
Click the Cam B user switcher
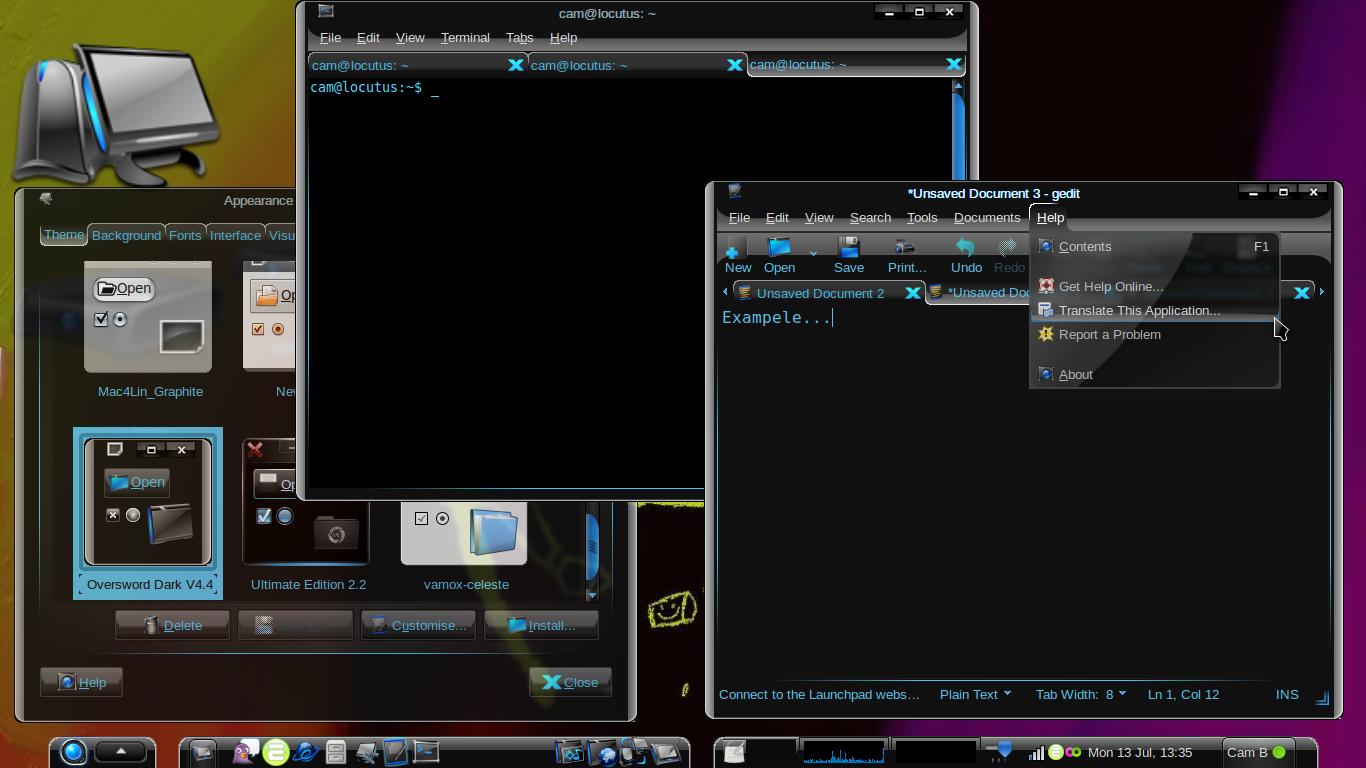1257,752
